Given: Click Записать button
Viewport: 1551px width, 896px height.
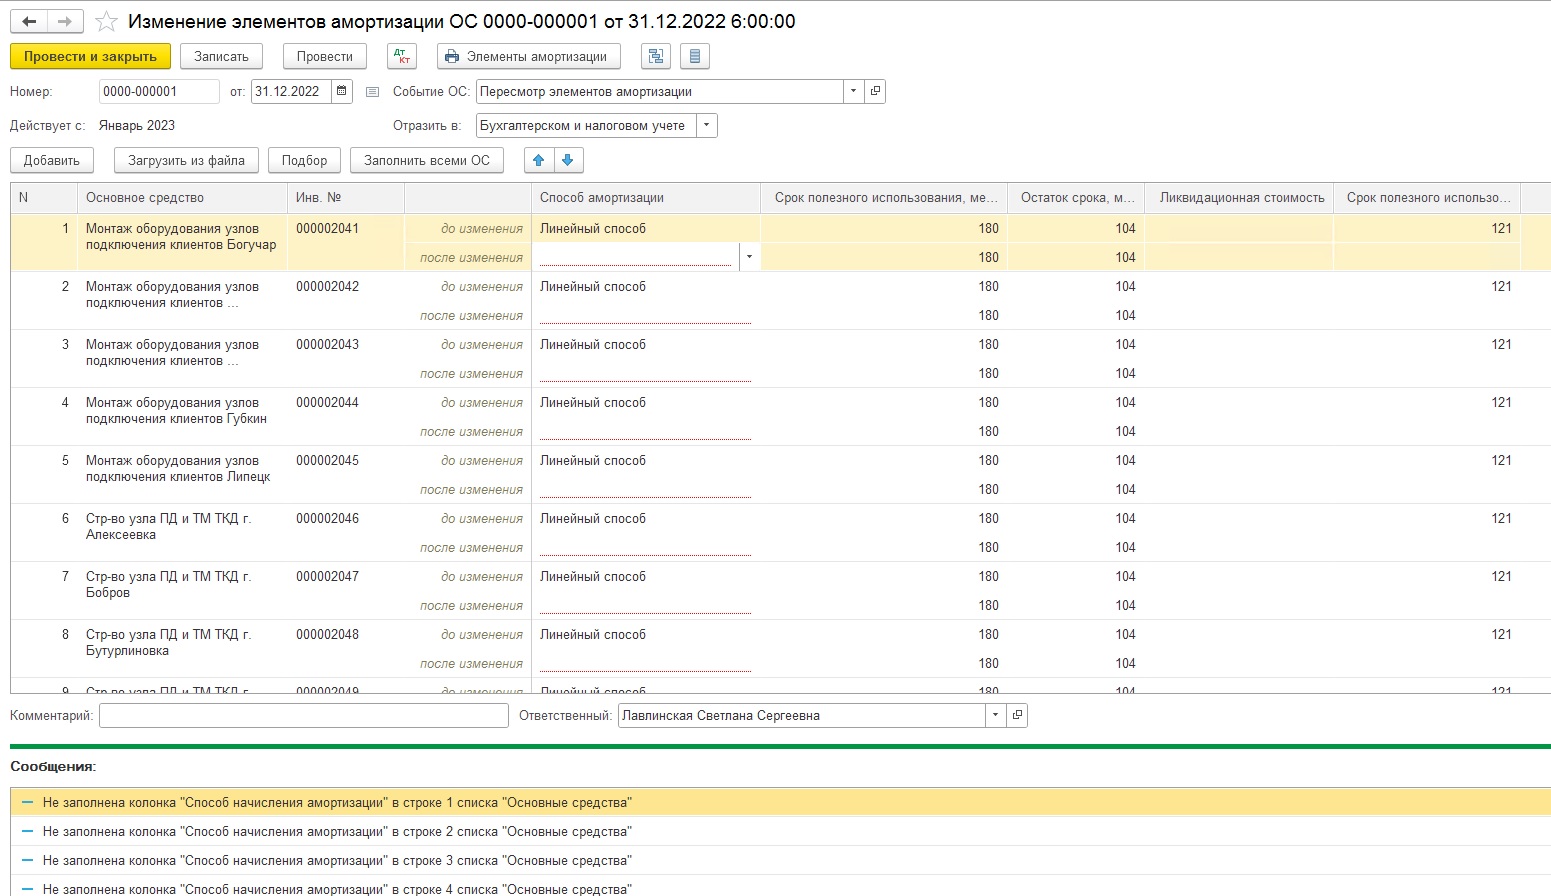Looking at the screenshot, I should pyautogui.click(x=221, y=57).
